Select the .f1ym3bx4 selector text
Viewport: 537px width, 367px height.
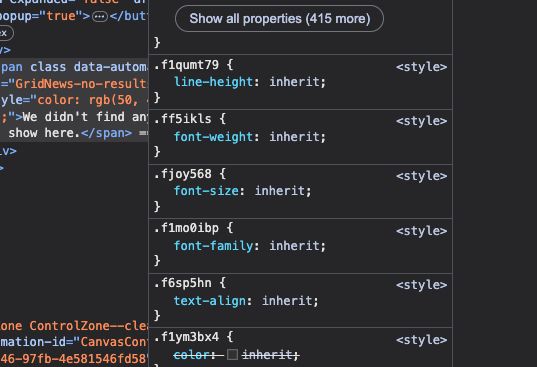186,337
